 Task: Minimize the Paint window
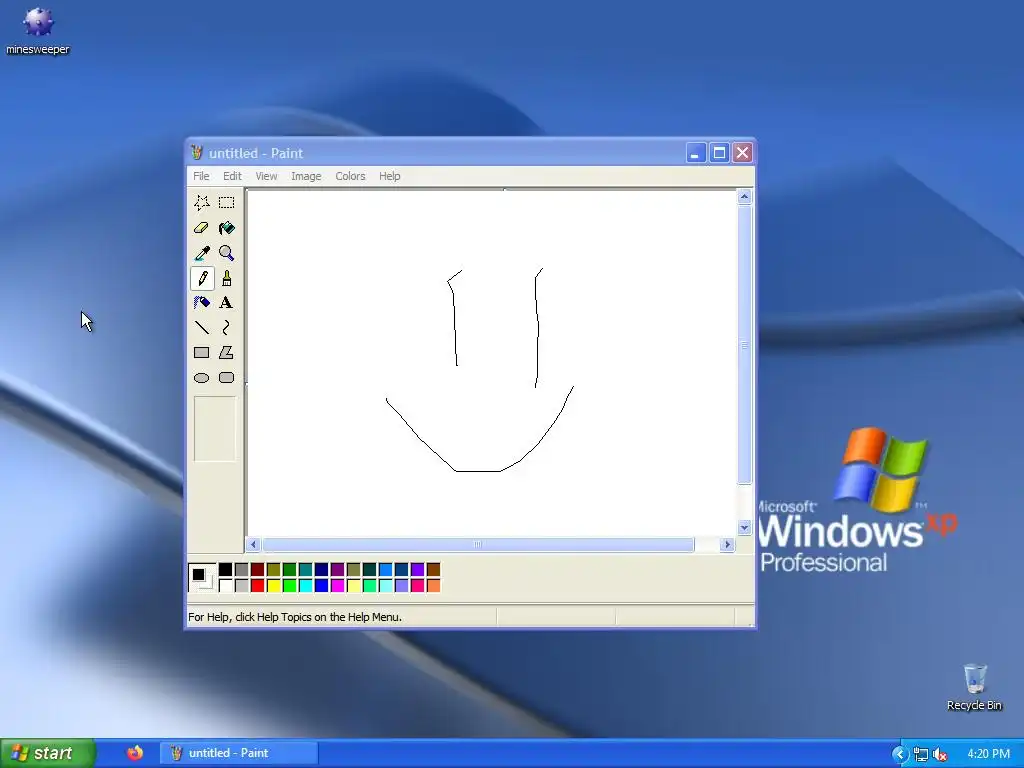coord(696,153)
